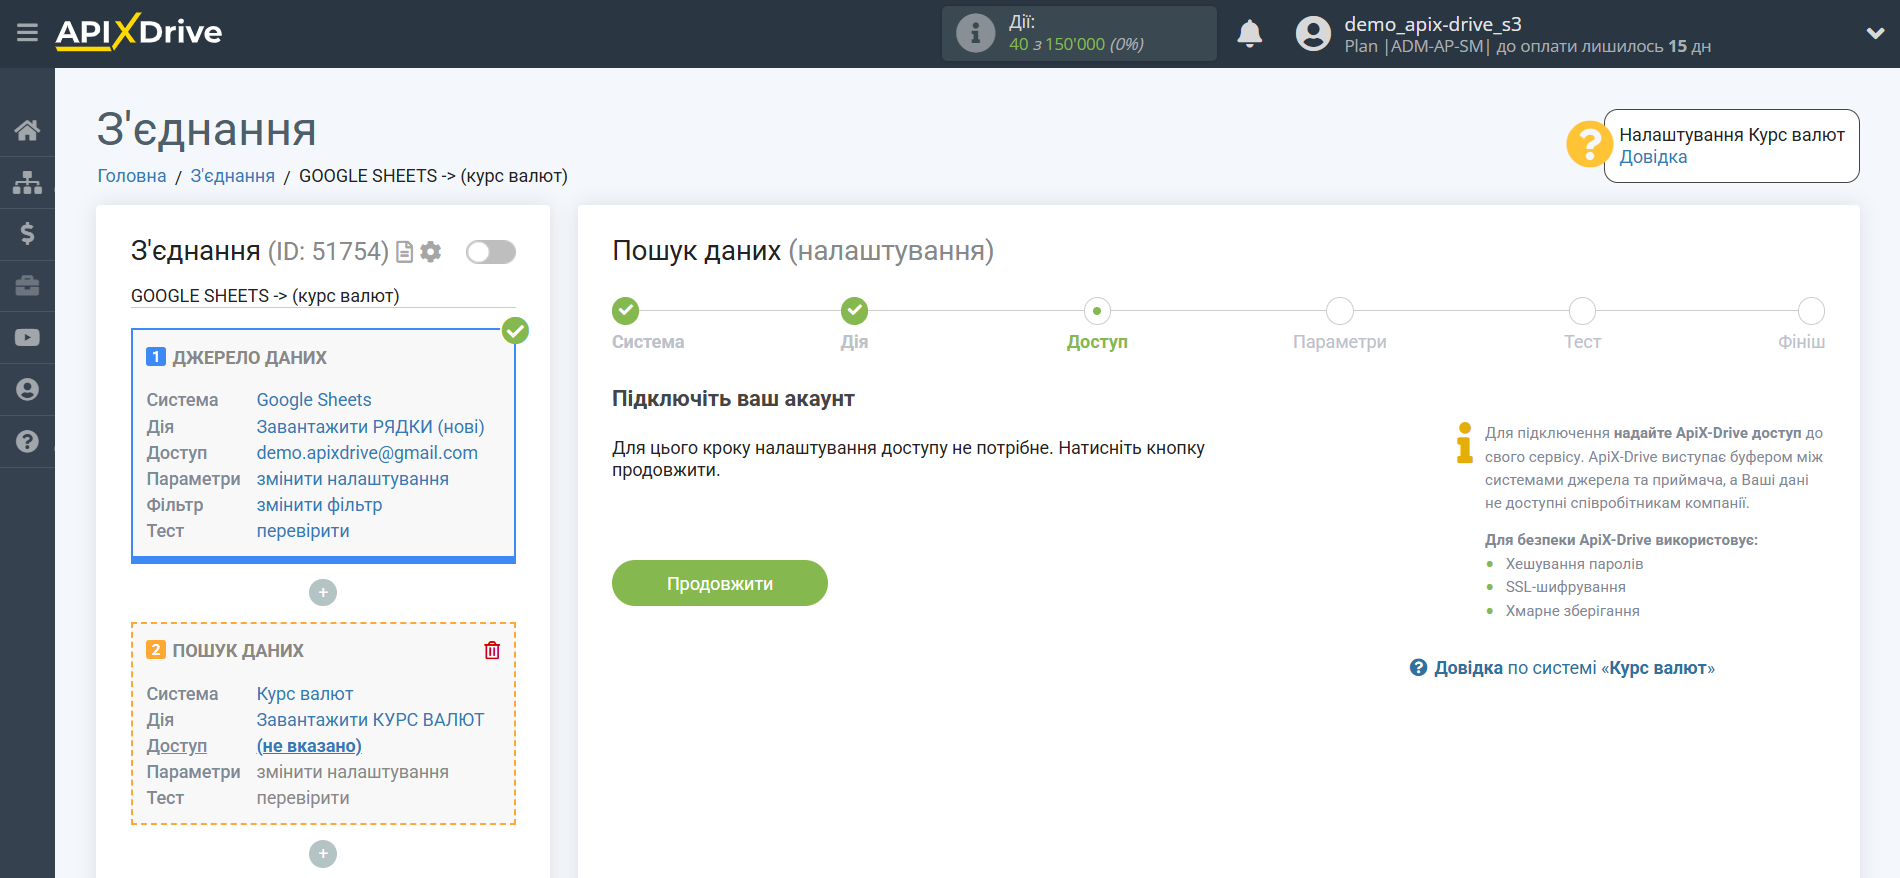Open the notifications bell

click(1250, 34)
